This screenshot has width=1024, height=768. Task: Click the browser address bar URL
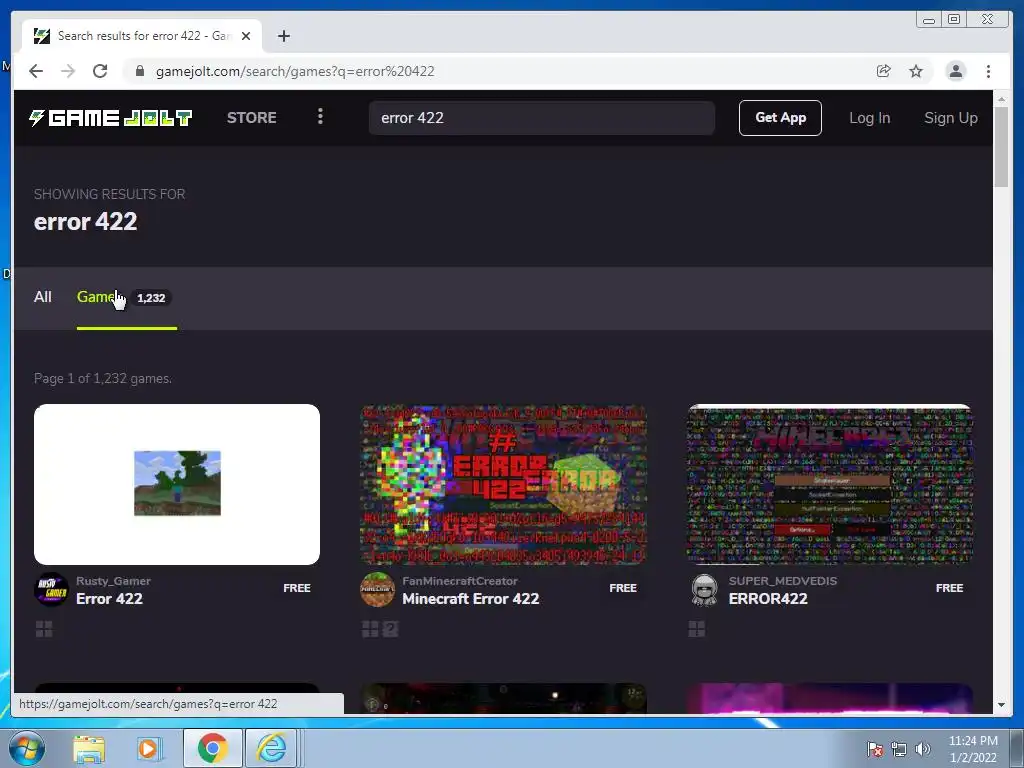click(x=295, y=71)
